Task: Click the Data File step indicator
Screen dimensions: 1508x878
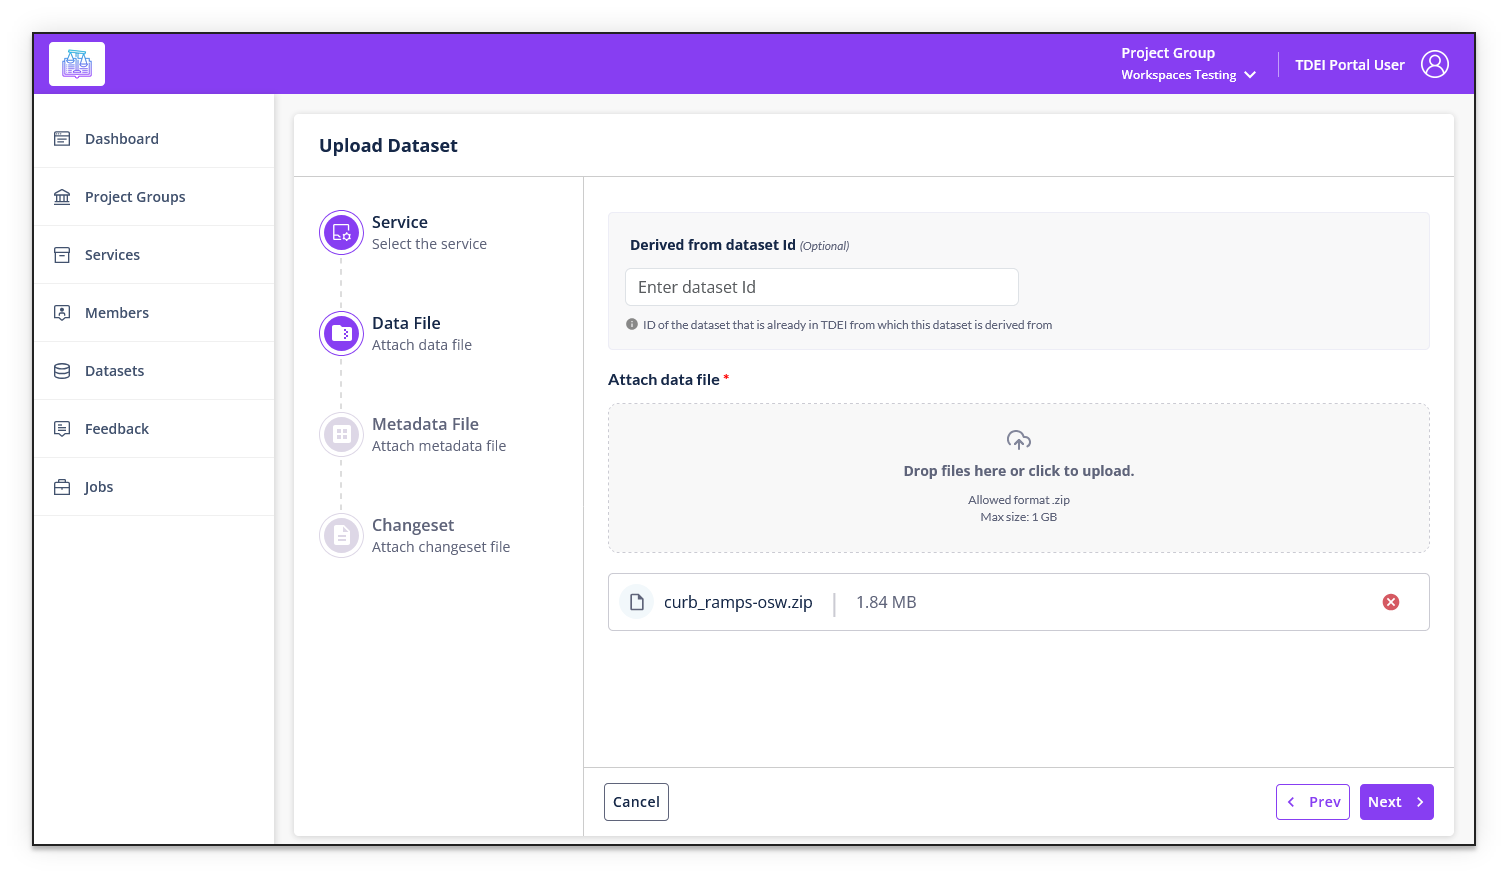Action: click(x=341, y=333)
